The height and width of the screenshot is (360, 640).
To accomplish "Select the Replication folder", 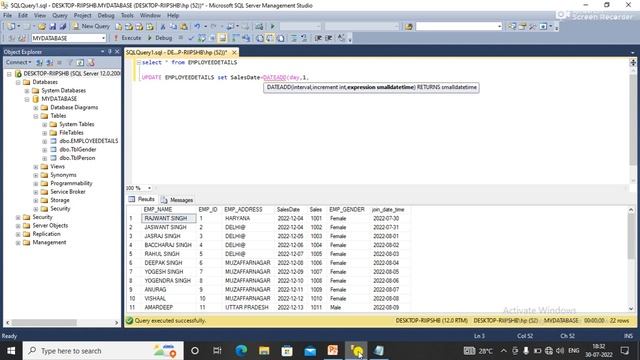I will [47, 234].
